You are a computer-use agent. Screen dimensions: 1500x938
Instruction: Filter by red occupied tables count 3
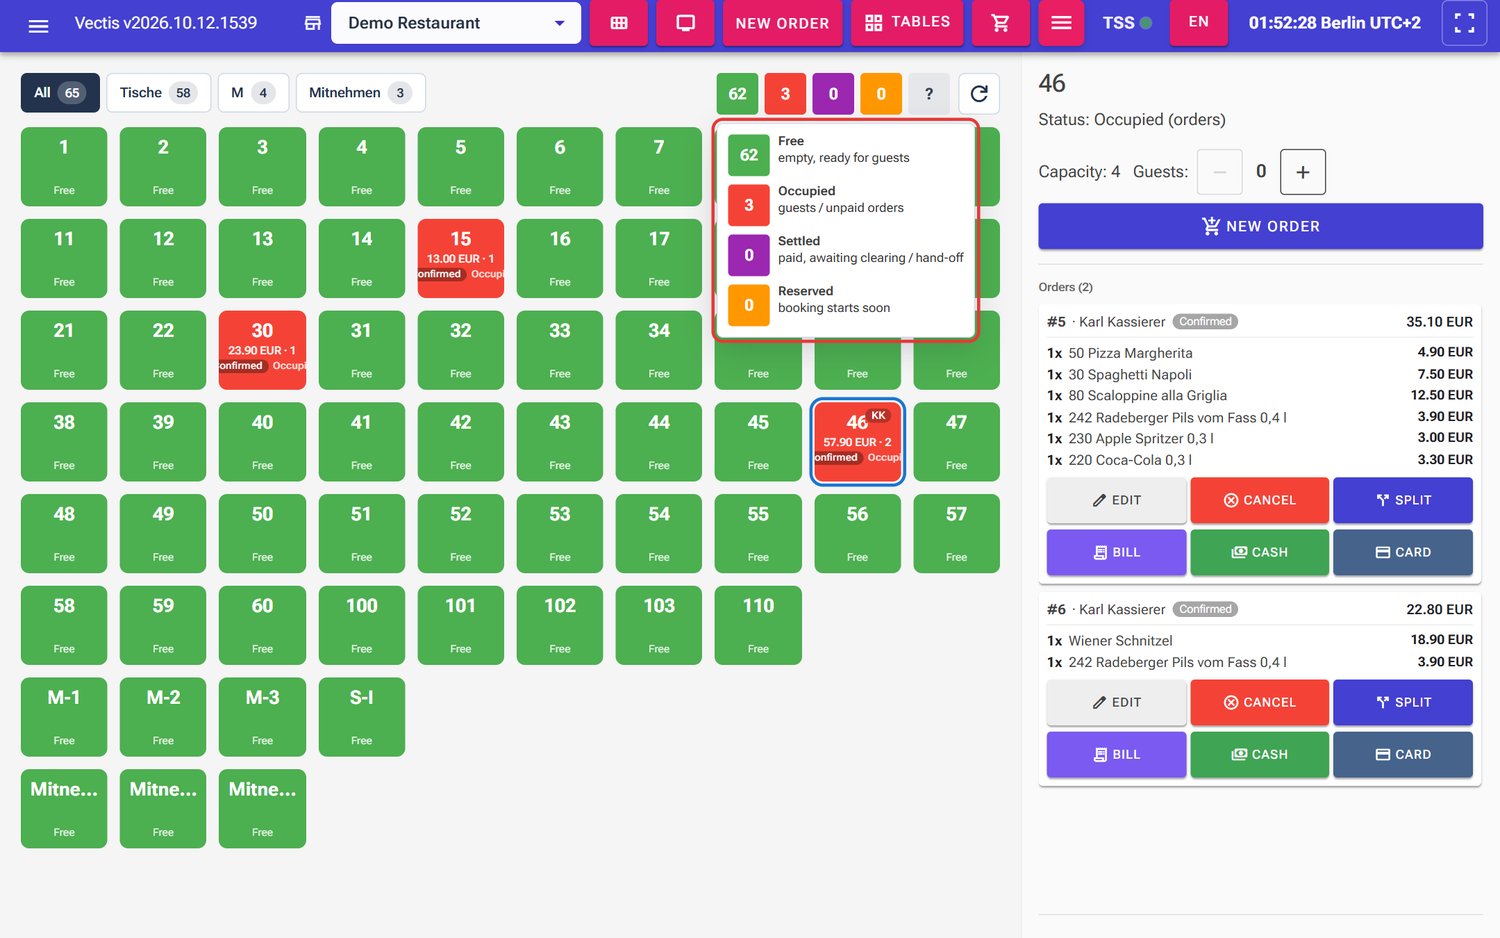pos(785,94)
